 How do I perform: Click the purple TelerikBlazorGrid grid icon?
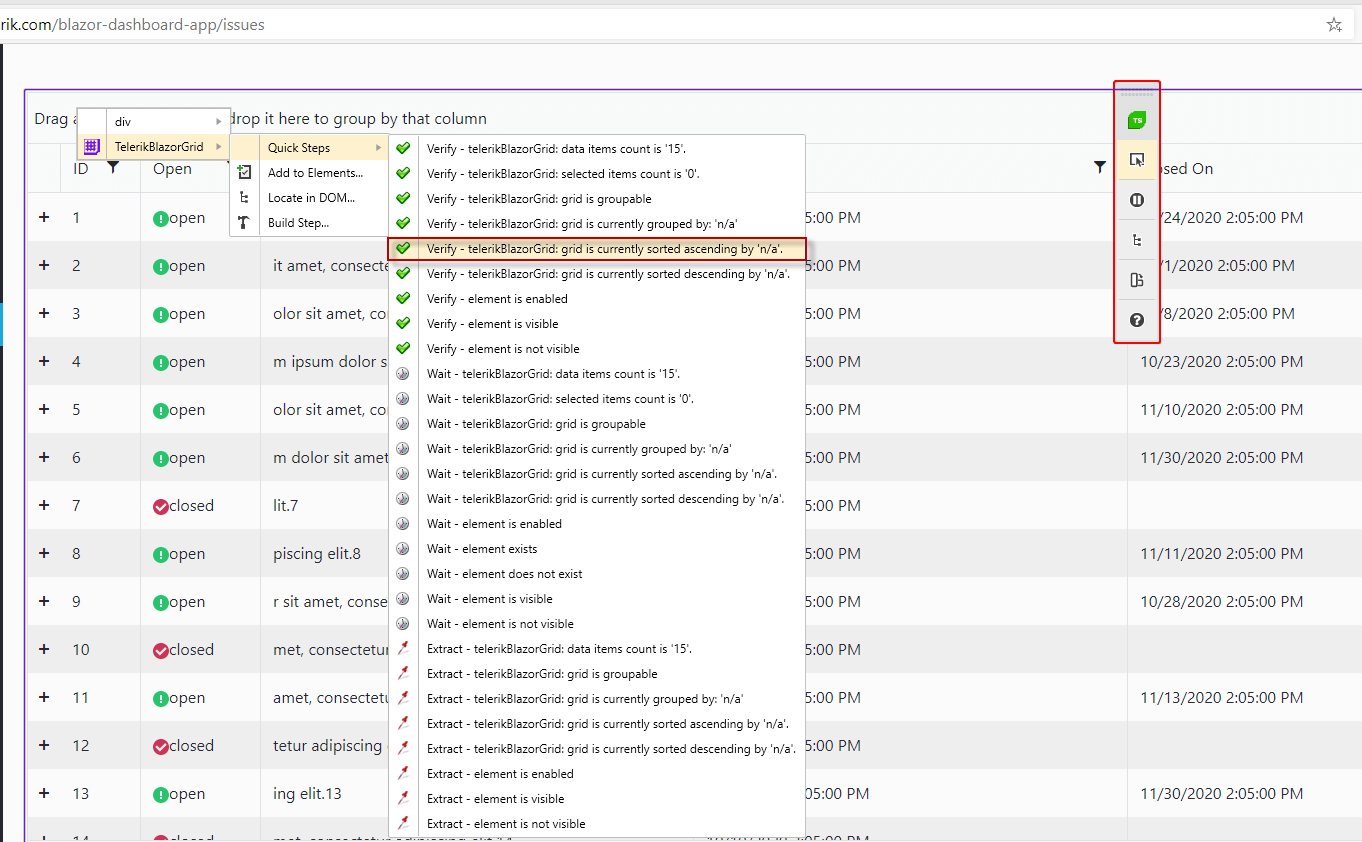point(91,146)
